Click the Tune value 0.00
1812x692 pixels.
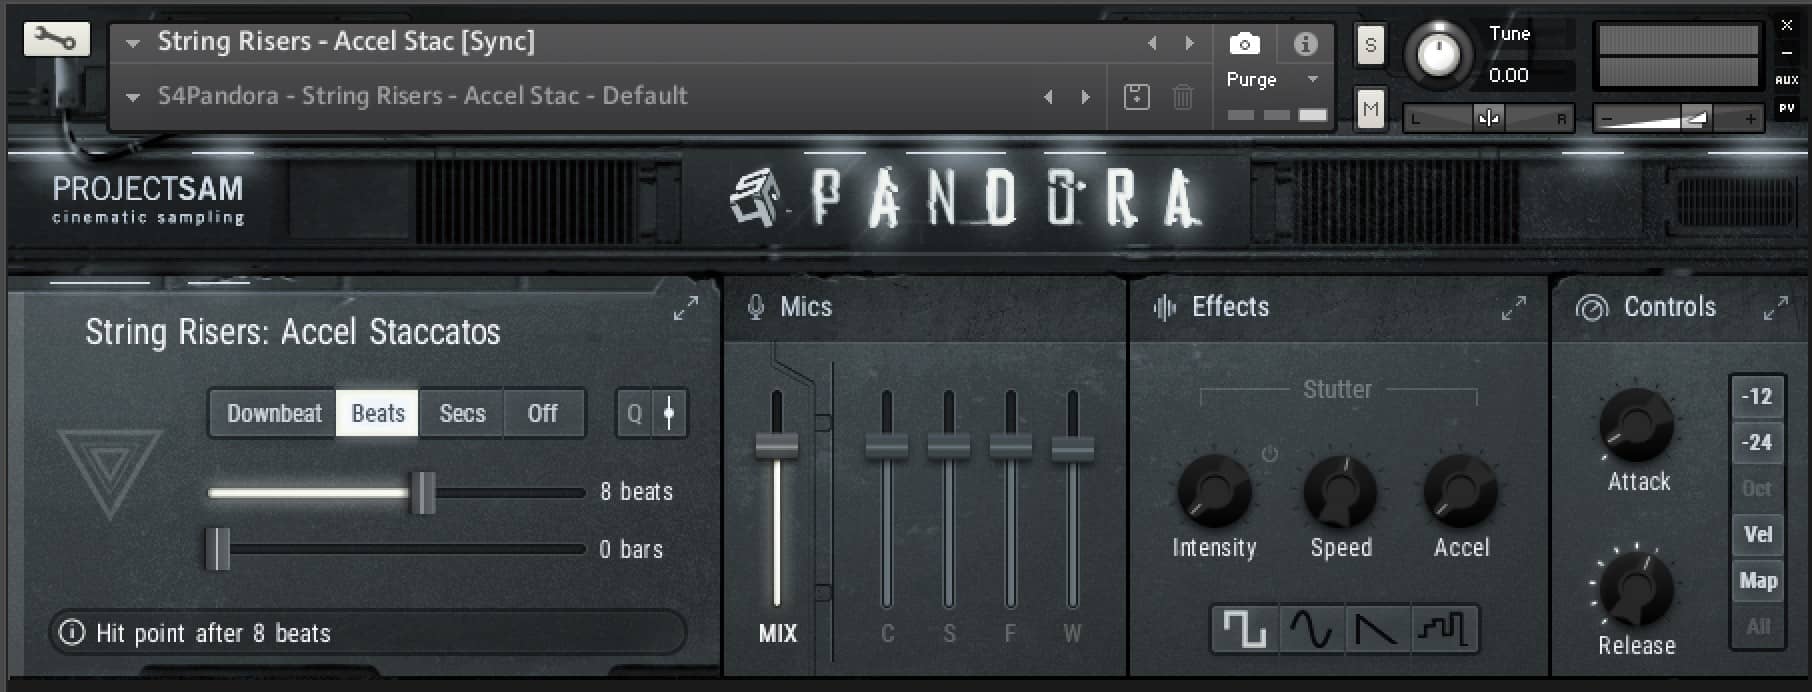[1508, 75]
